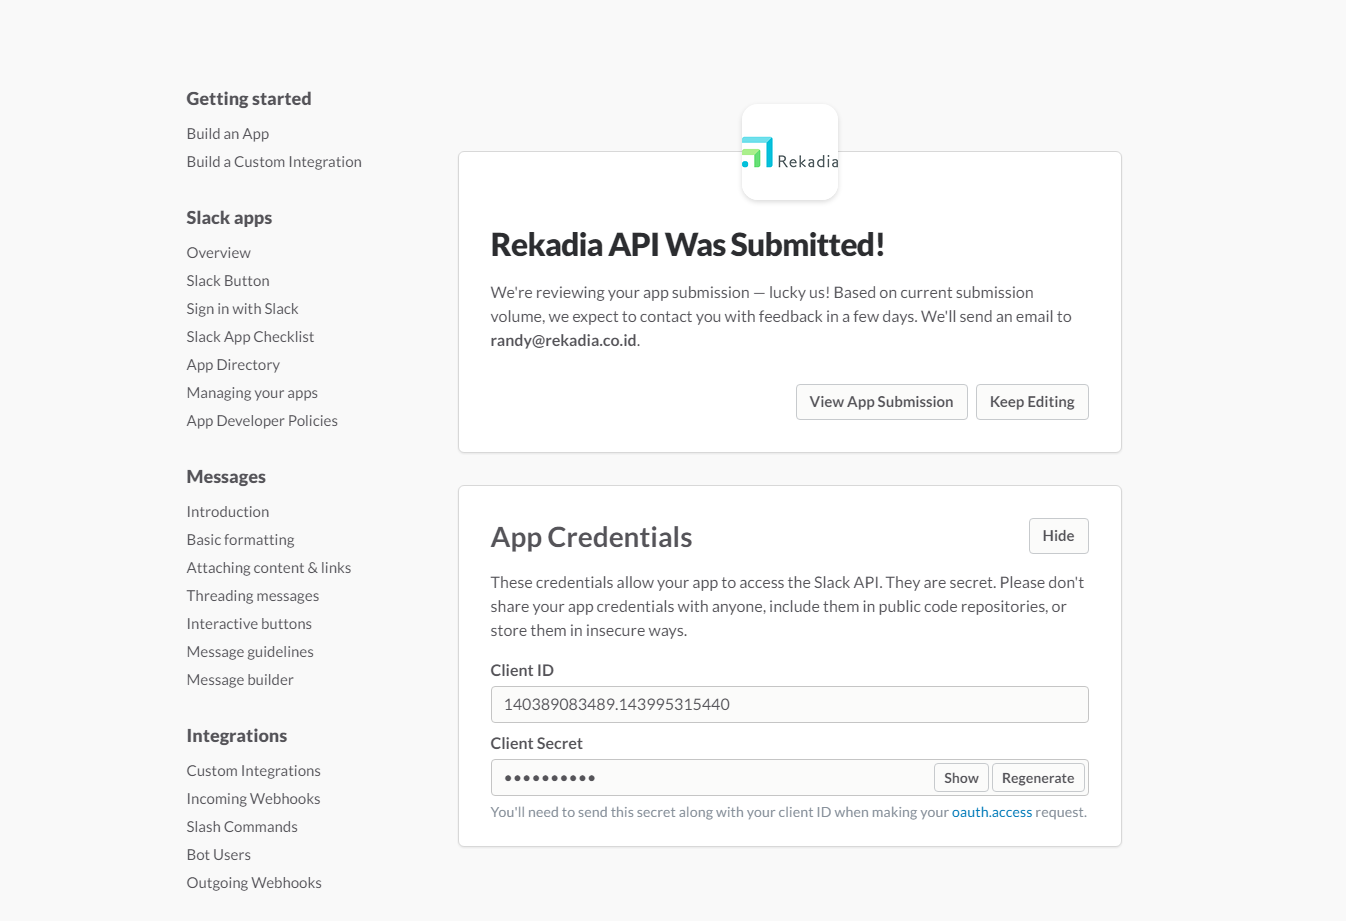1346x921 pixels.
Task: Click the App Credentials heading
Action: [592, 538]
